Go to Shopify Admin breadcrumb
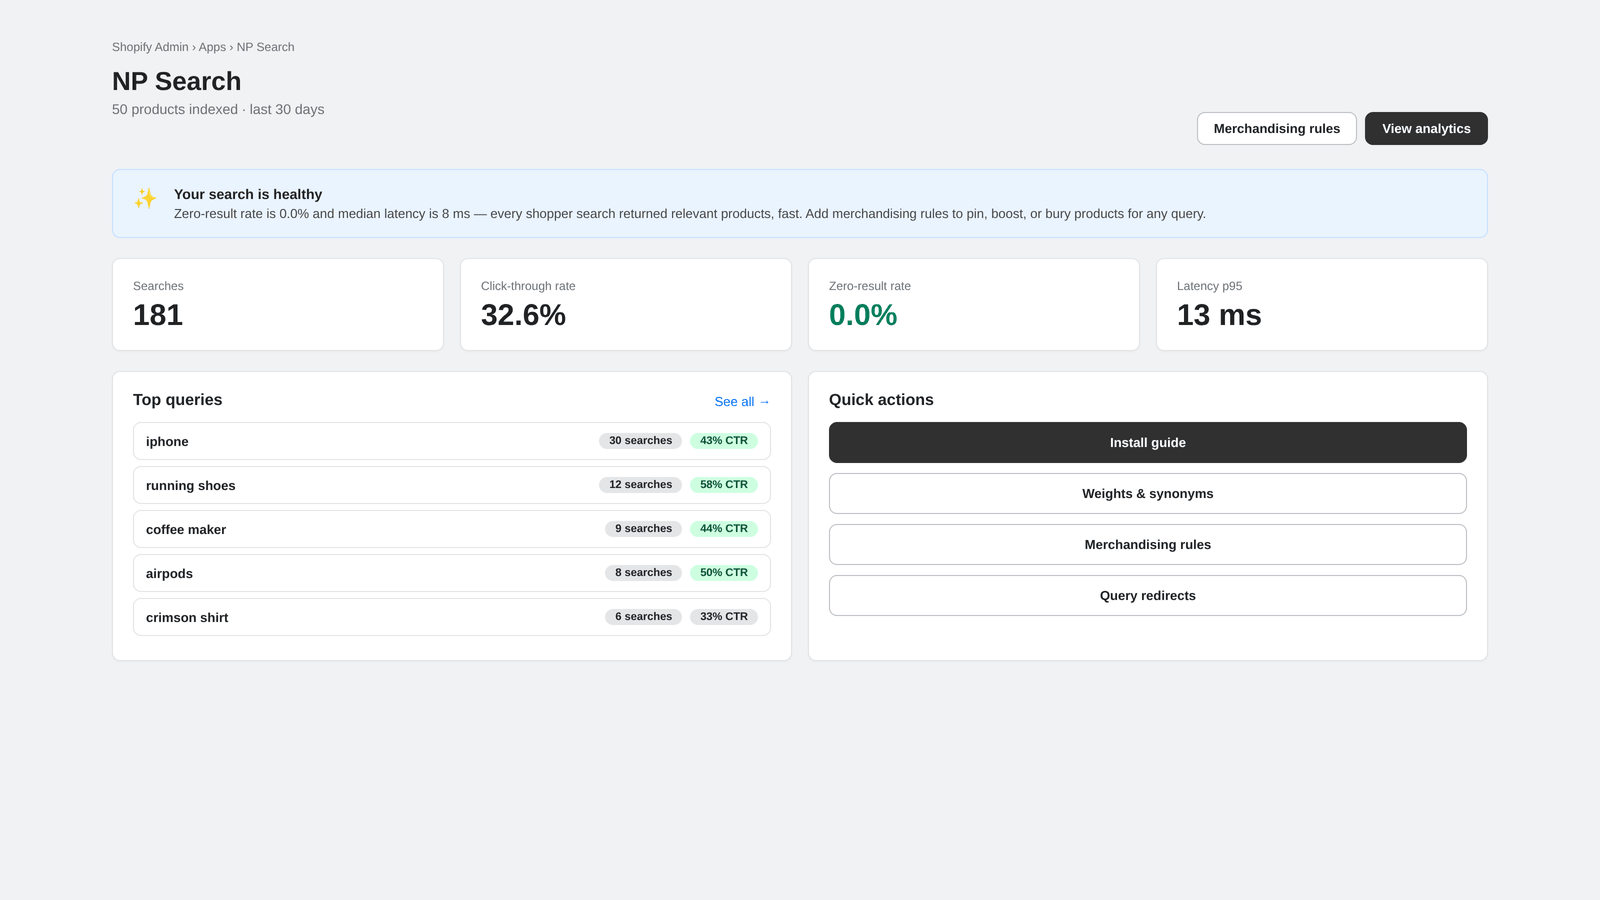 (x=150, y=47)
